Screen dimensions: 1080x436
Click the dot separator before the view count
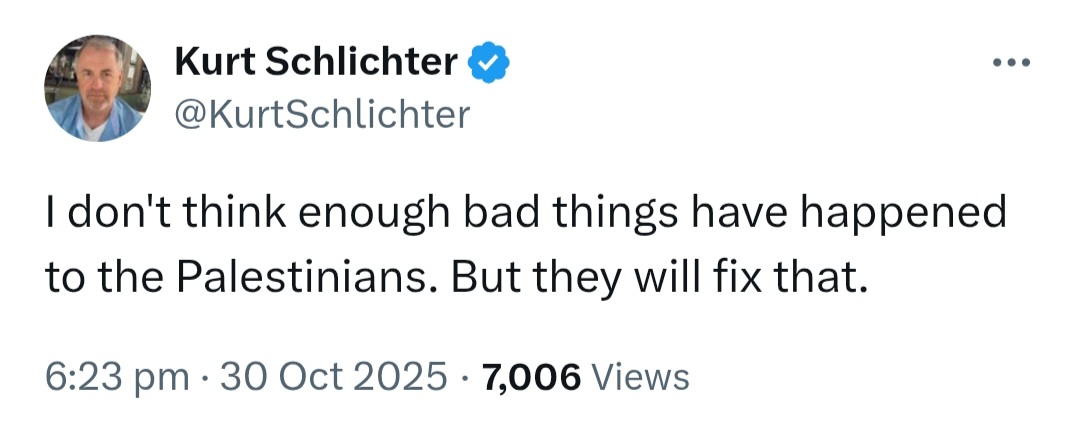(x=464, y=377)
